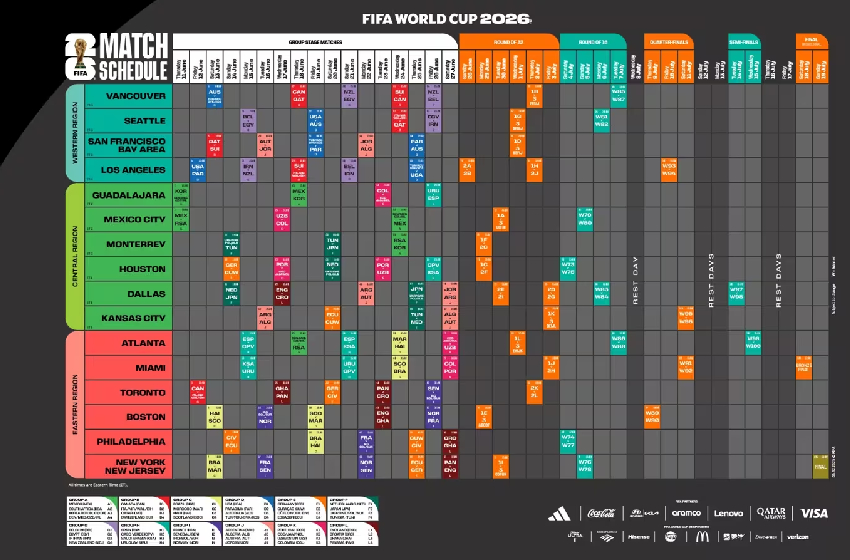Click the New York New Jersey row label
The image size is (850, 560).
point(130,465)
